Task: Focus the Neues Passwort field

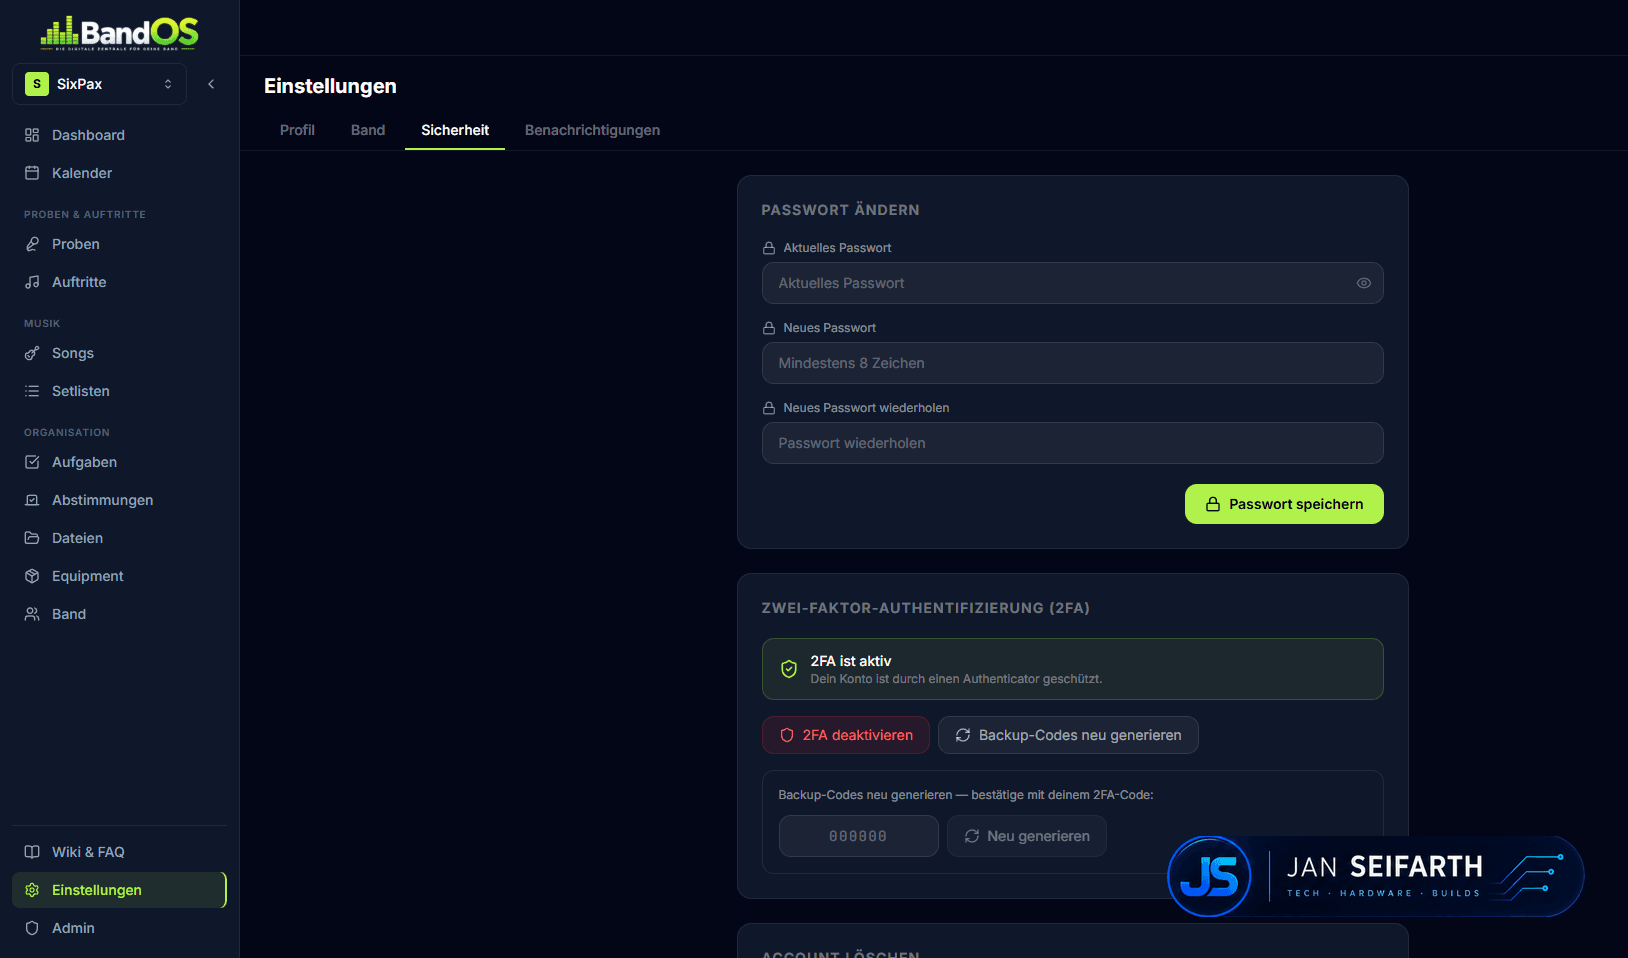Action: pyautogui.click(x=1072, y=363)
